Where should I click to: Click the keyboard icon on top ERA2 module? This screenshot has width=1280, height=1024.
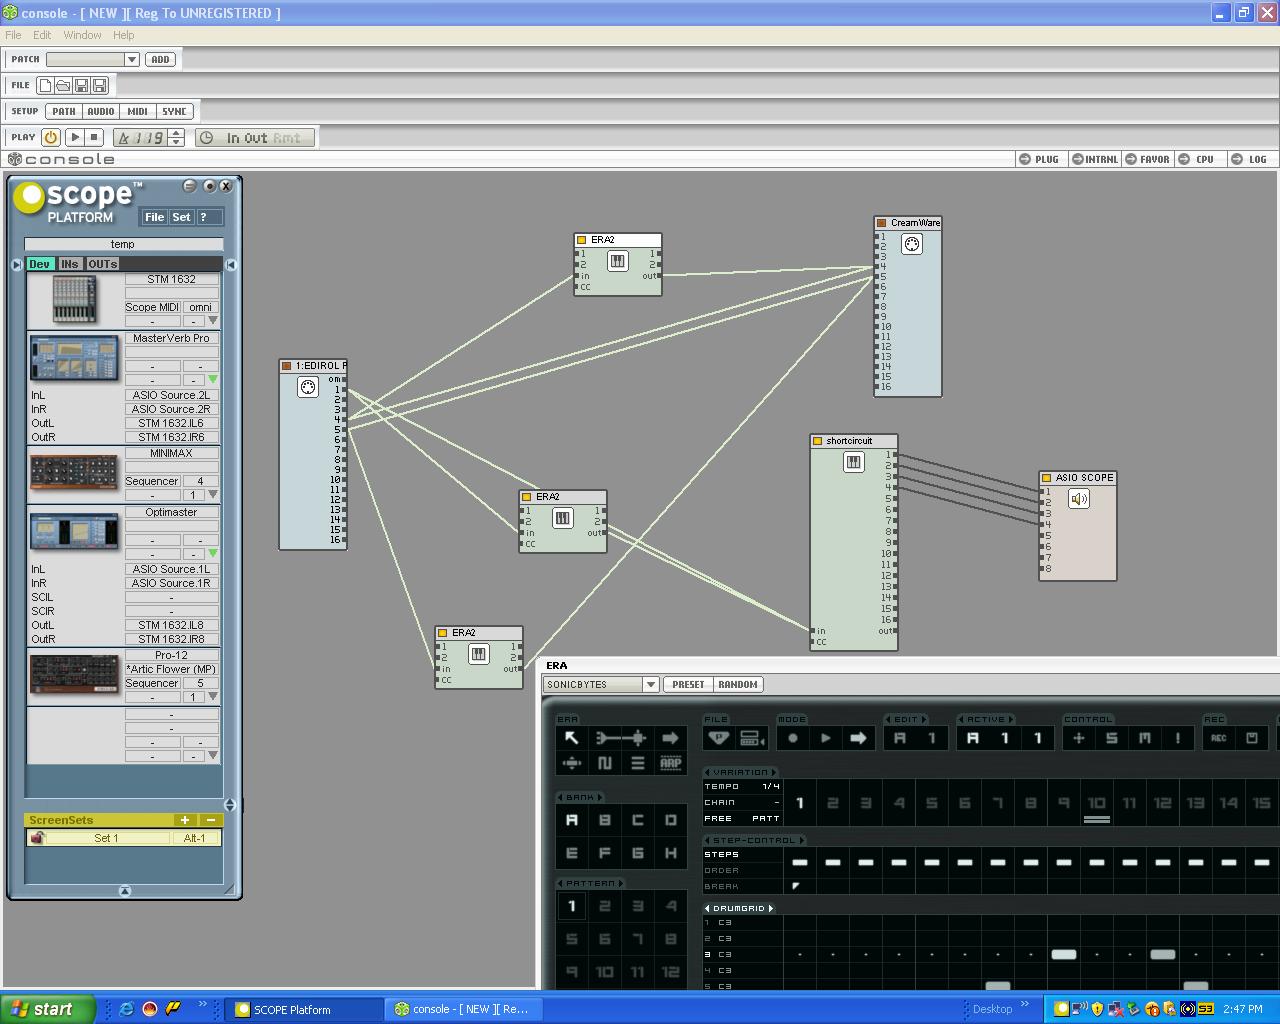[618, 261]
